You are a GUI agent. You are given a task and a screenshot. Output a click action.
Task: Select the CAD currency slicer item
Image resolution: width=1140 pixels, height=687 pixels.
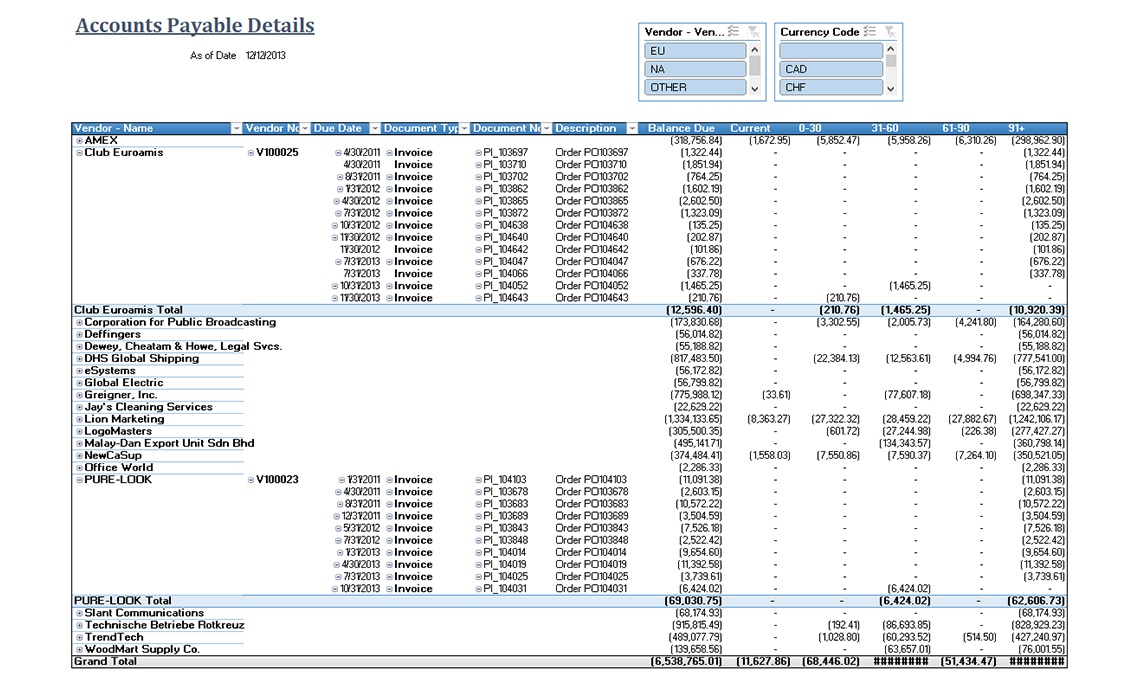[831, 69]
